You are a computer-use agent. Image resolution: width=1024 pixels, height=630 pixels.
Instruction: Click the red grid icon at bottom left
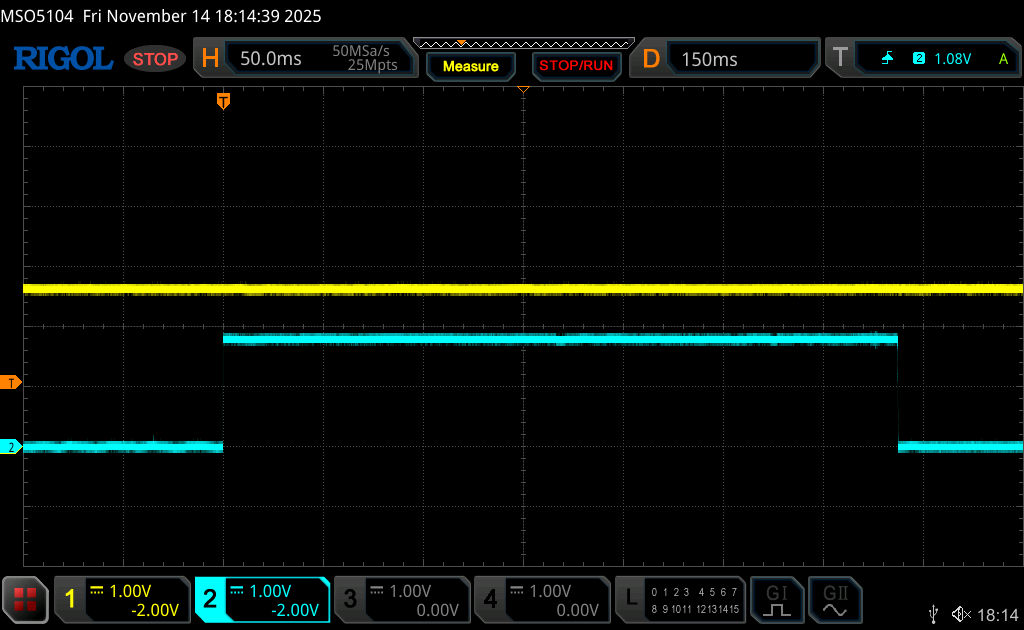25,599
